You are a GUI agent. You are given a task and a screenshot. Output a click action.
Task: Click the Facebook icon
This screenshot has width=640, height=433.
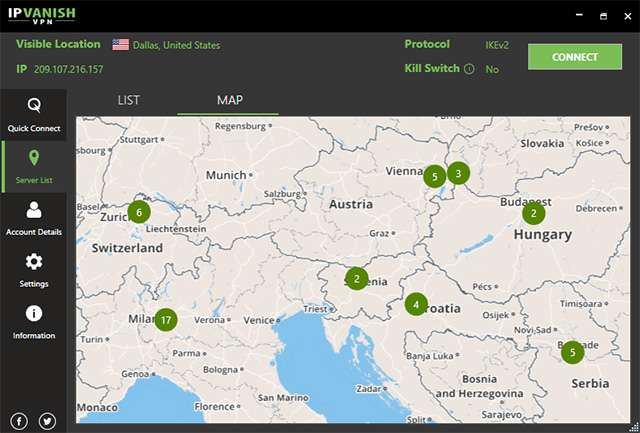[x=19, y=421]
